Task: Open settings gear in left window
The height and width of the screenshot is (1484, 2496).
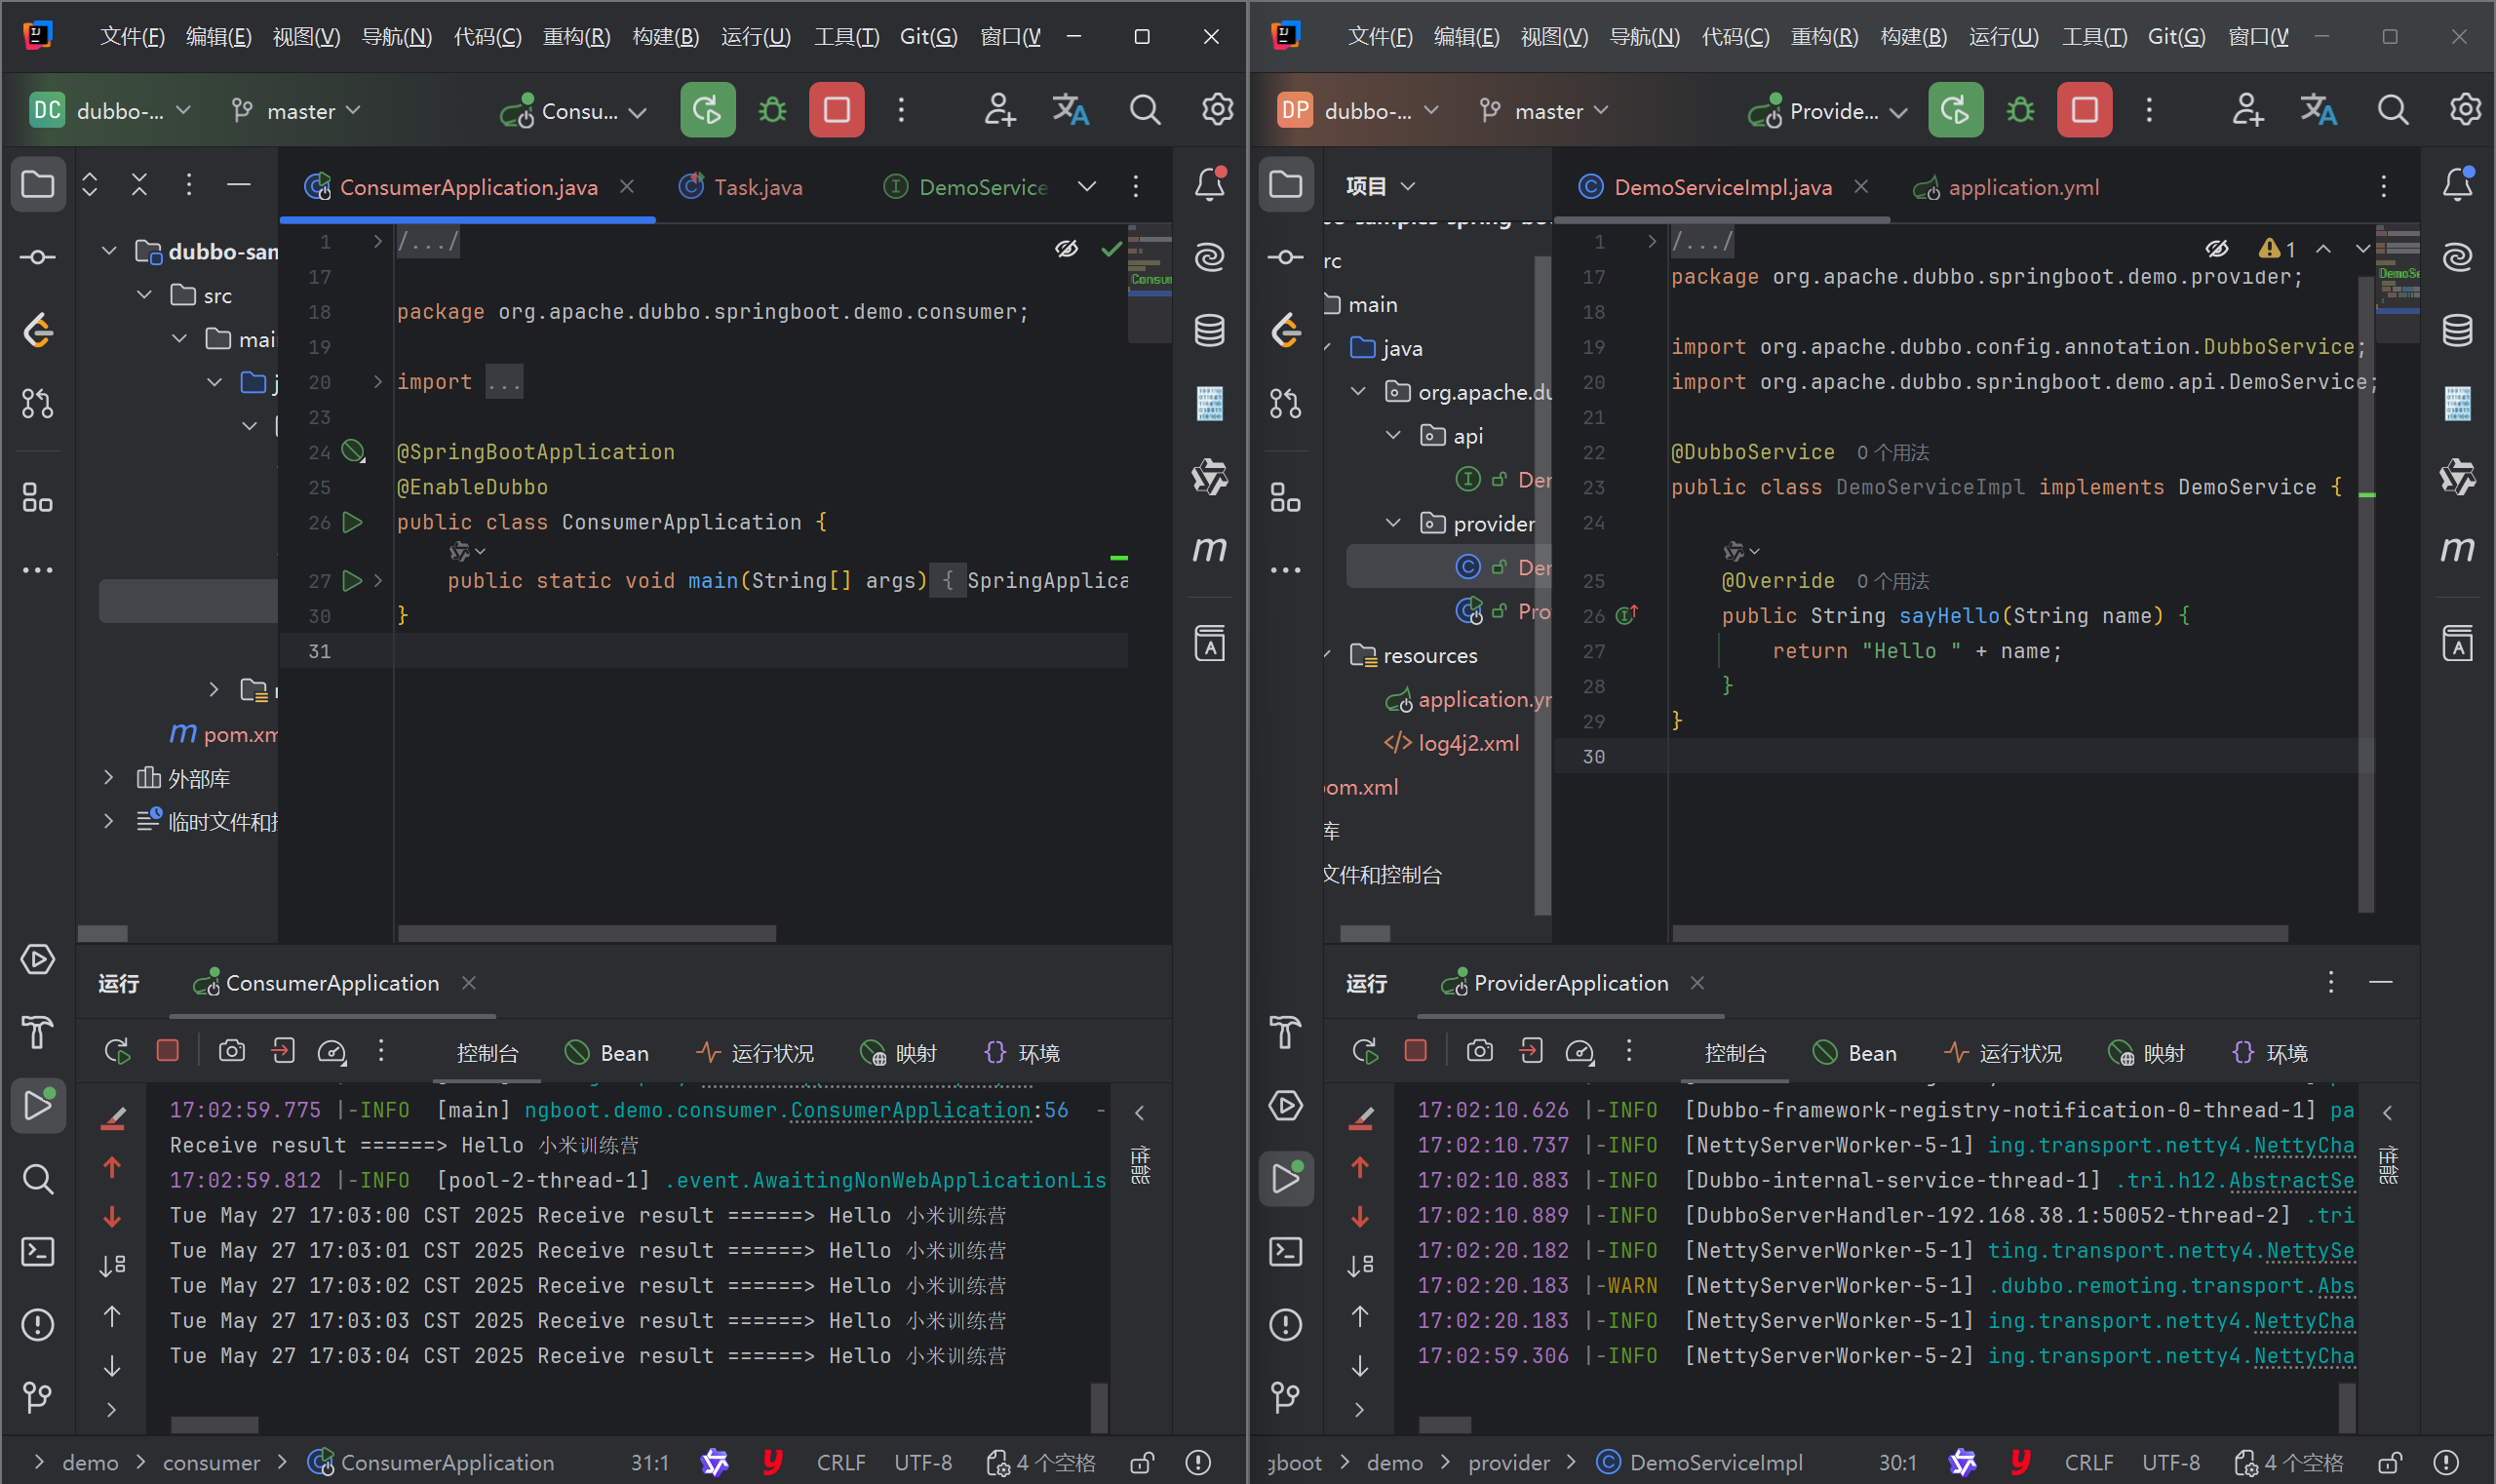Action: tap(1216, 110)
